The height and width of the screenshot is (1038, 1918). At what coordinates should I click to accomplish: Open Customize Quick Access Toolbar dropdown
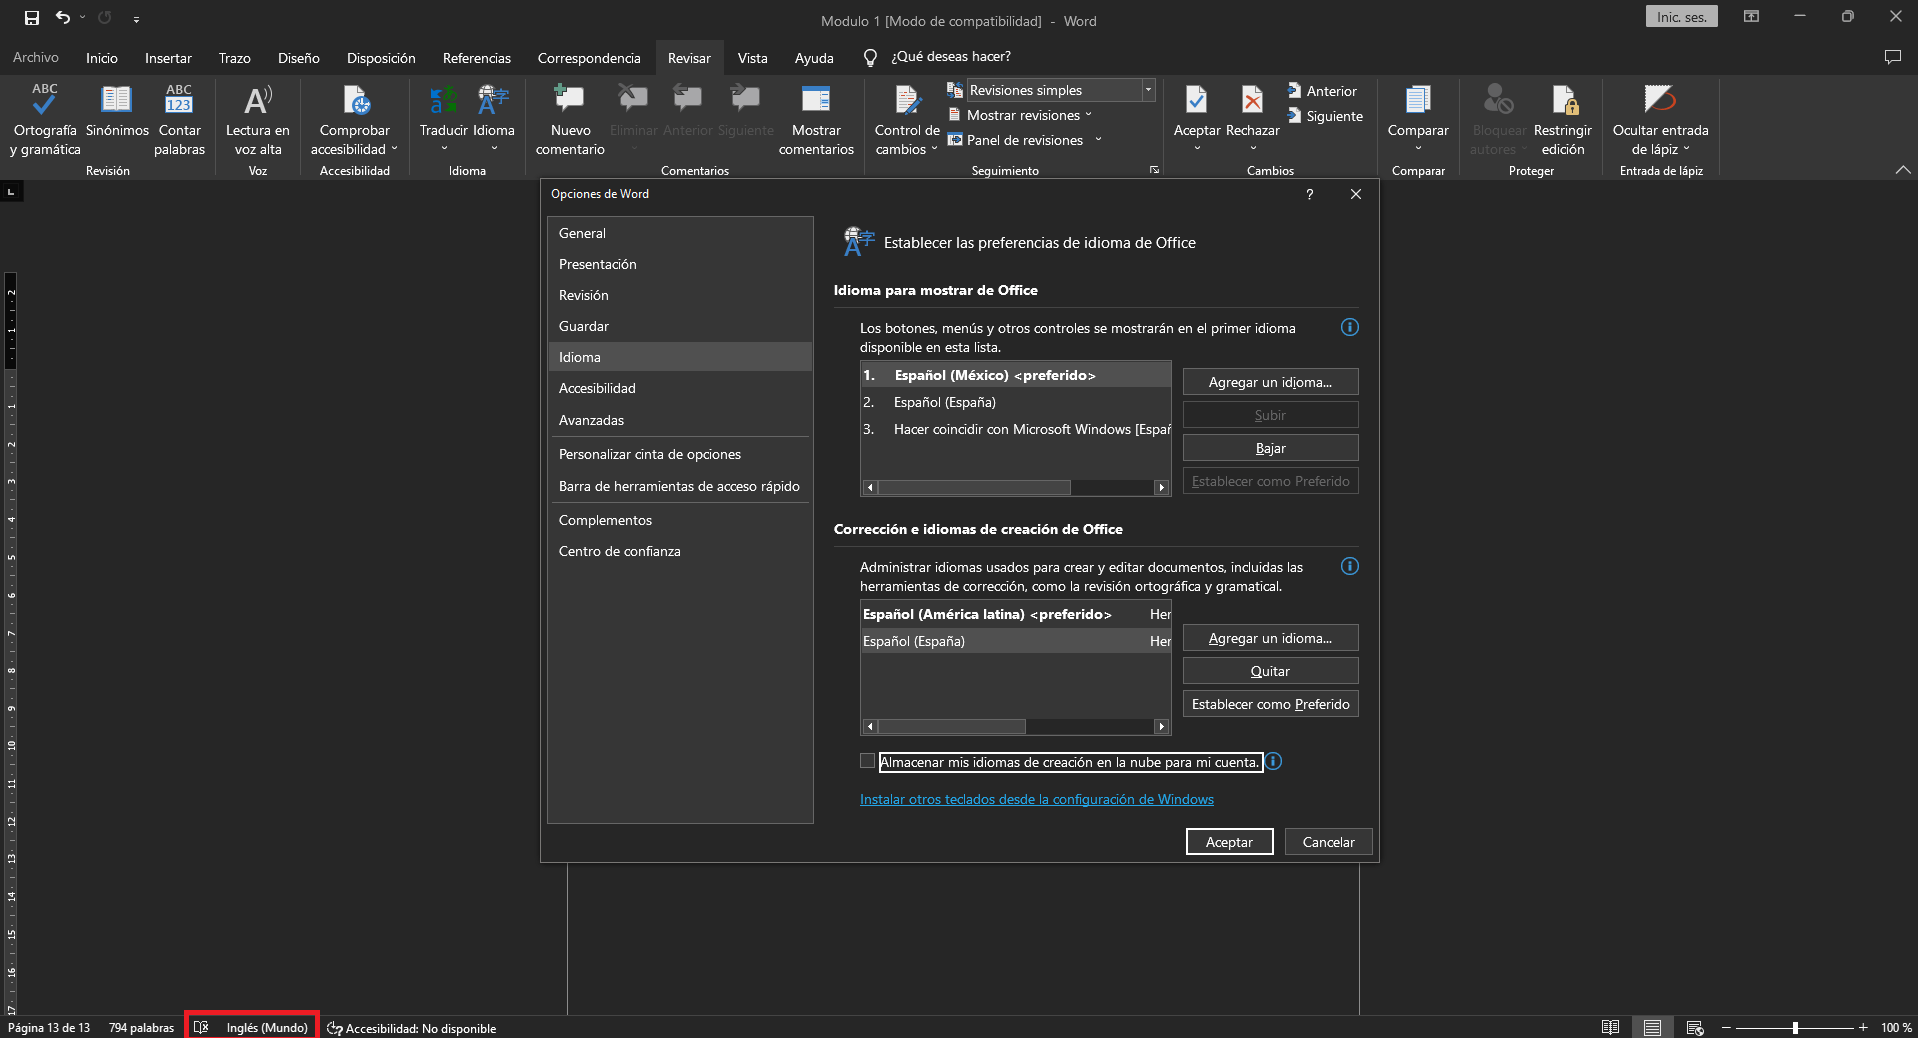tap(136, 18)
